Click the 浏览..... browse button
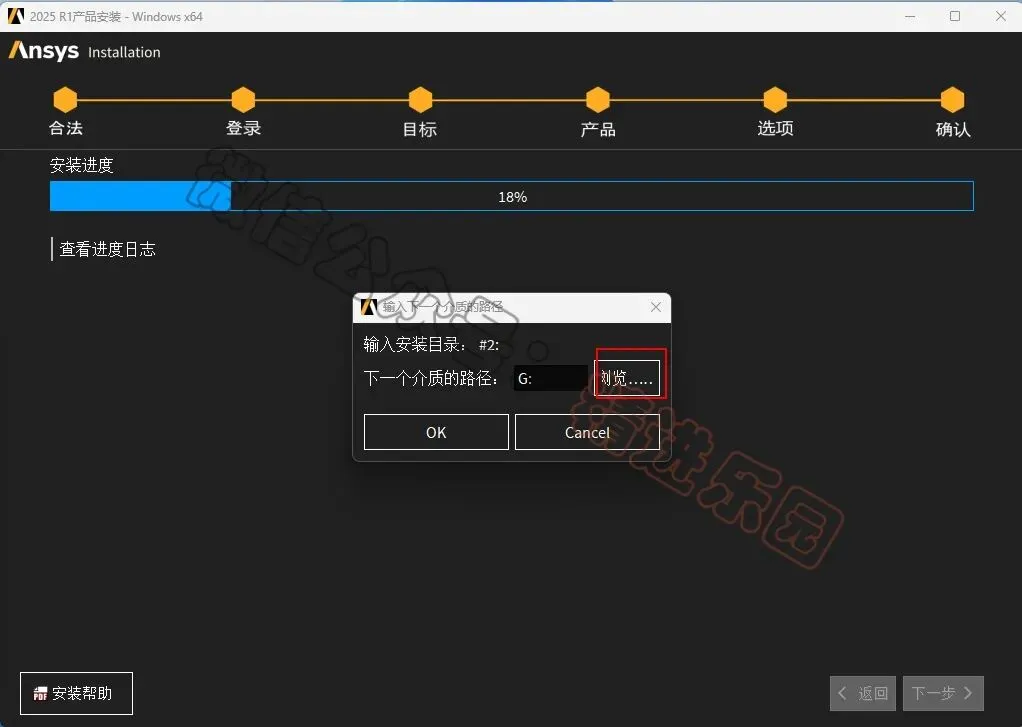 pos(627,378)
